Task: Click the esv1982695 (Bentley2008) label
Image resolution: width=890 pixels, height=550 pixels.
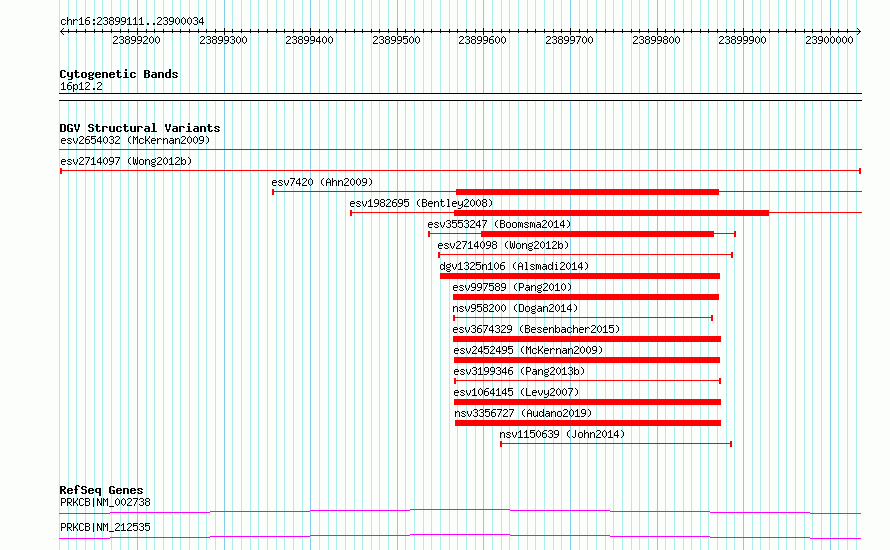Action: pos(421,203)
